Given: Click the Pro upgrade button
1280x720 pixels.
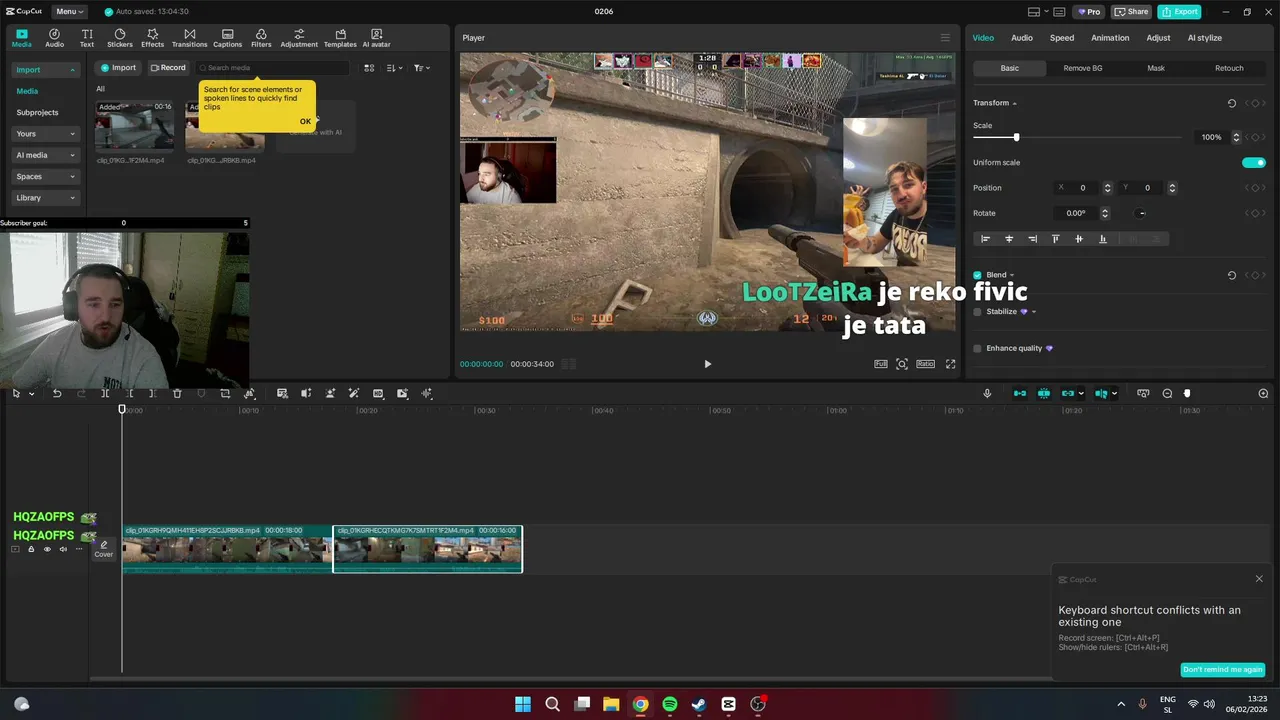Looking at the screenshot, I should (x=1088, y=12).
